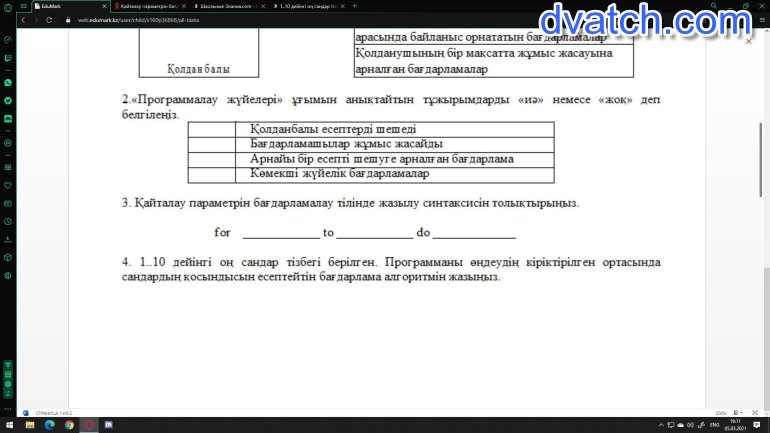The image size is (770, 433).
Task: Click the blank after 'for' in question 3
Action: tap(281, 233)
